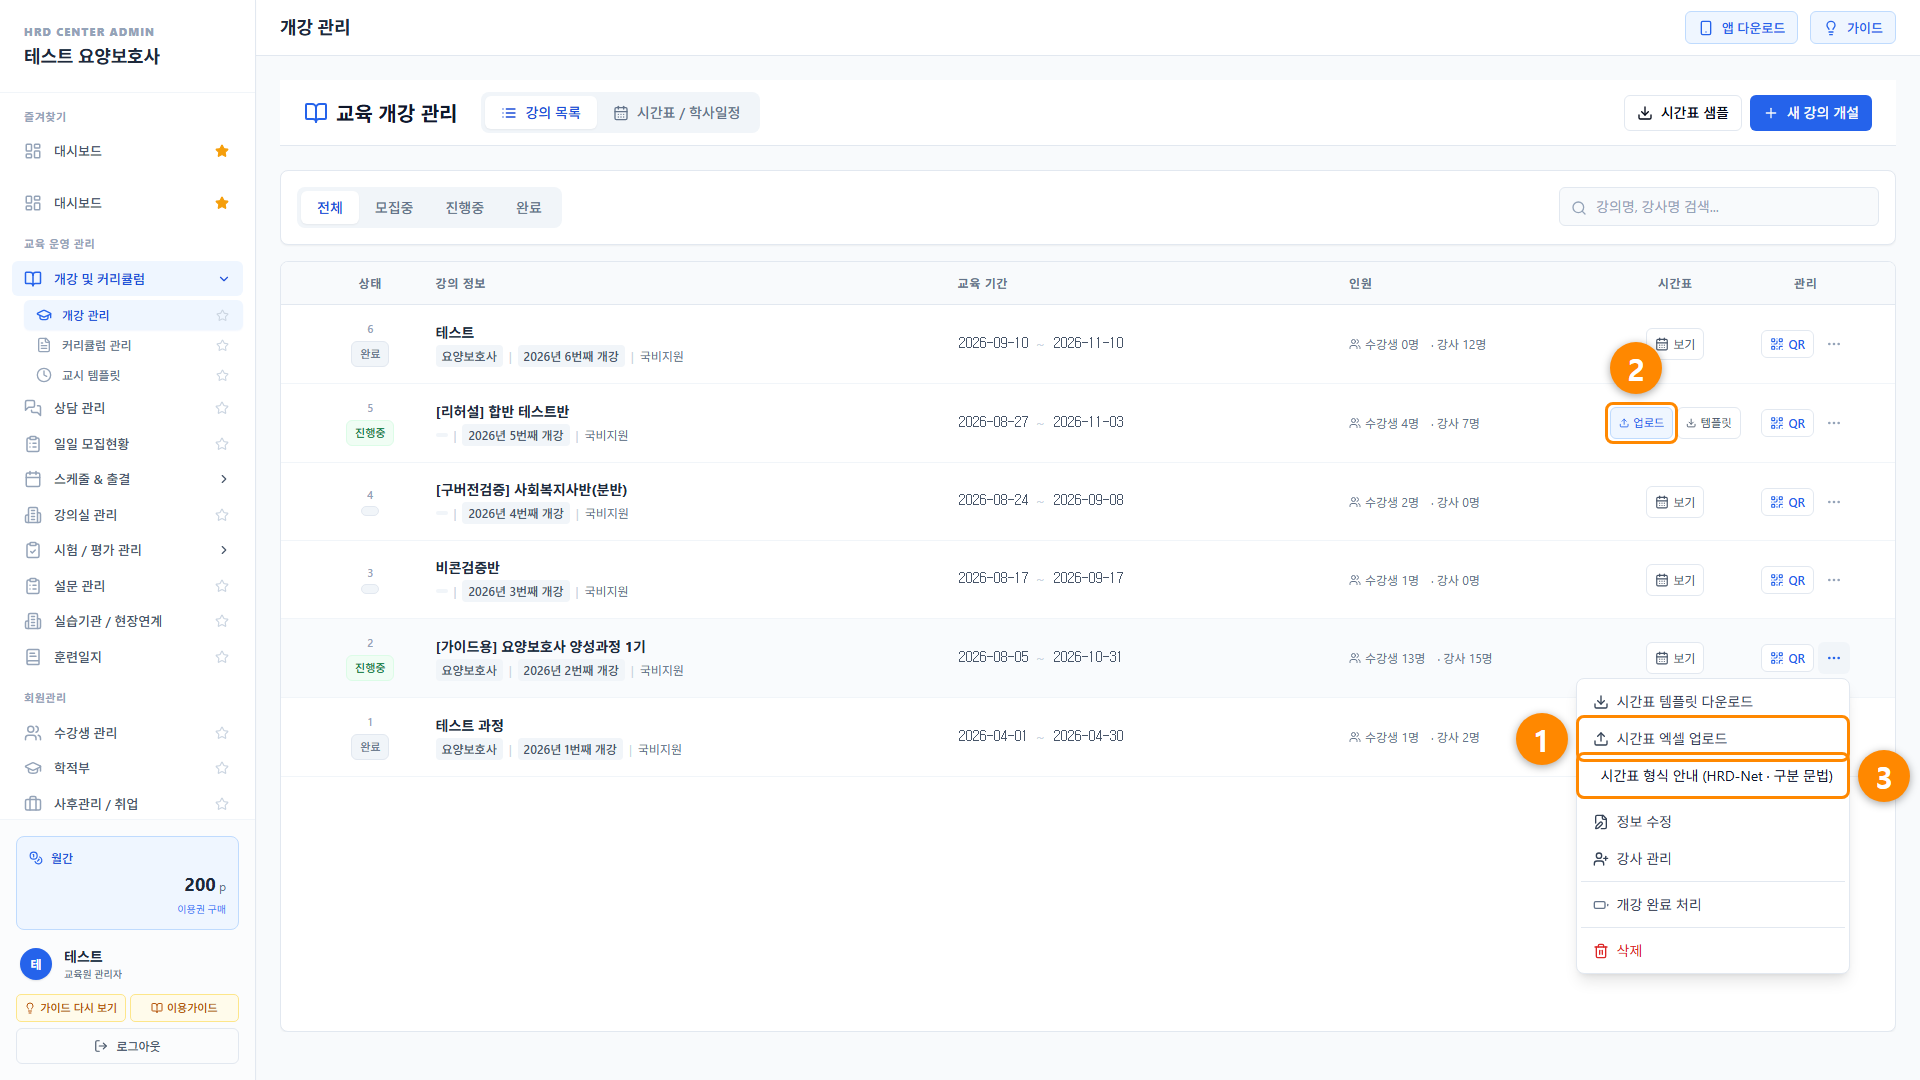Viewport: 1920px width, 1080px height.
Task: Open the 가이드 lightbulb button
Action: point(1852,28)
